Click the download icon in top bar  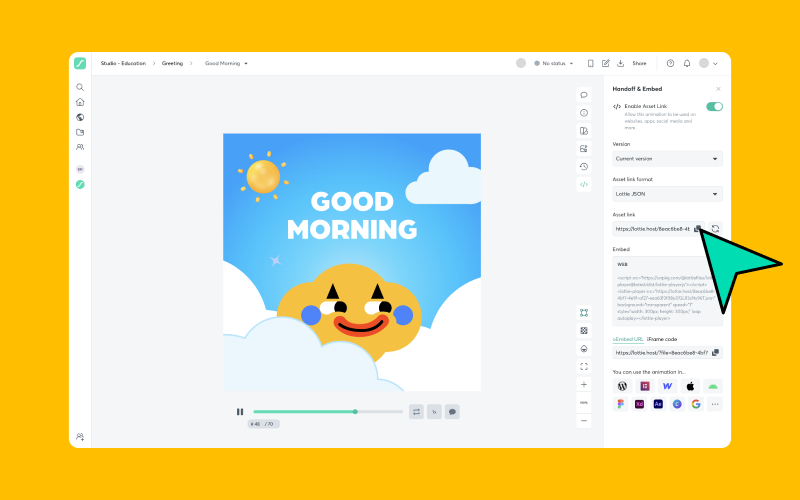pos(620,63)
